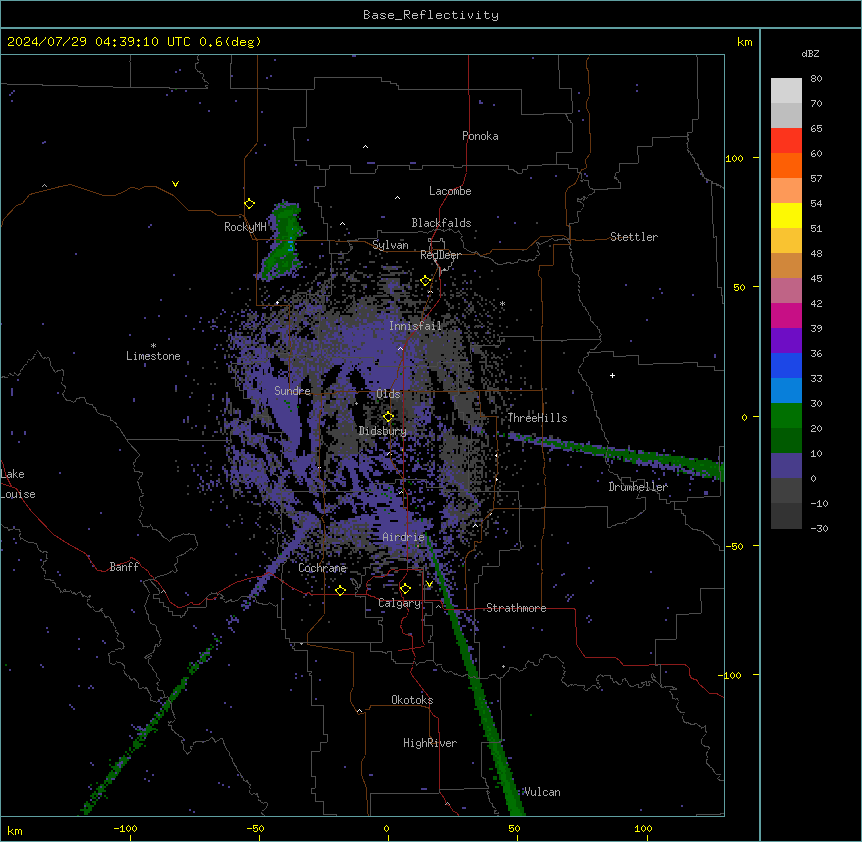Click the 65 value in the dBZ legend
The image size is (862, 842).
click(816, 128)
